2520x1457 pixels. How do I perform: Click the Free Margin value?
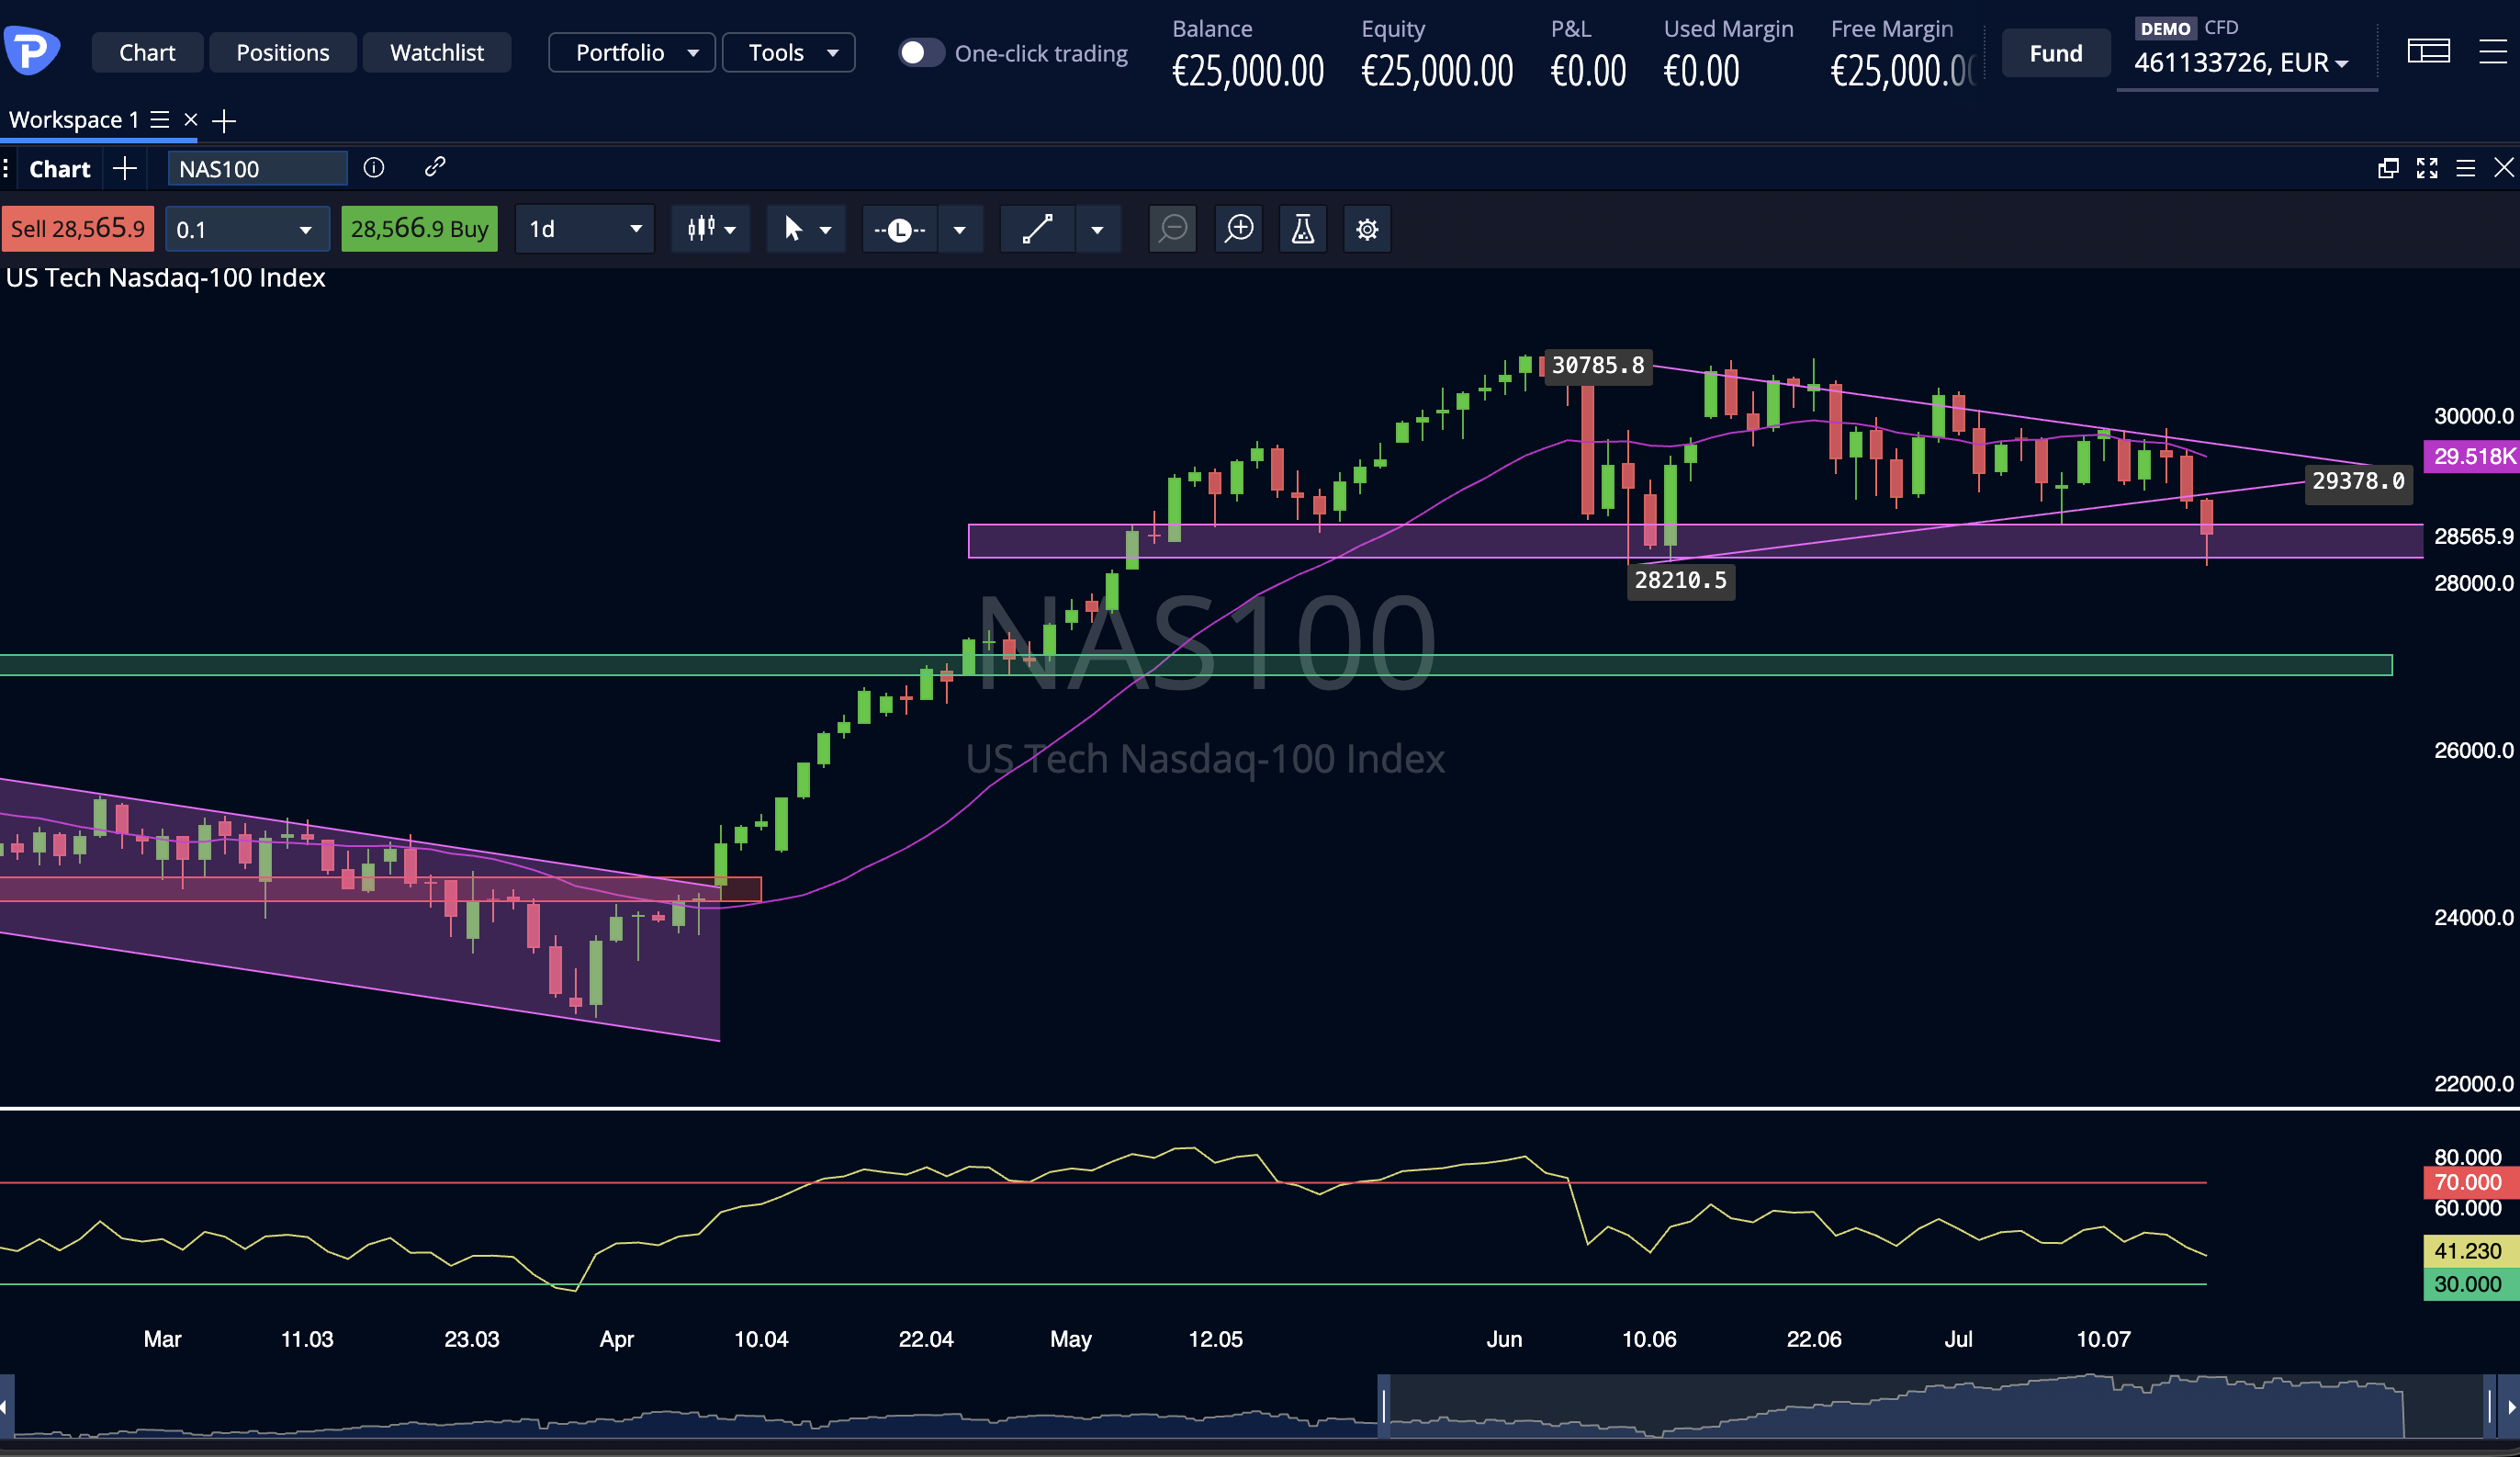click(x=1904, y=70)
